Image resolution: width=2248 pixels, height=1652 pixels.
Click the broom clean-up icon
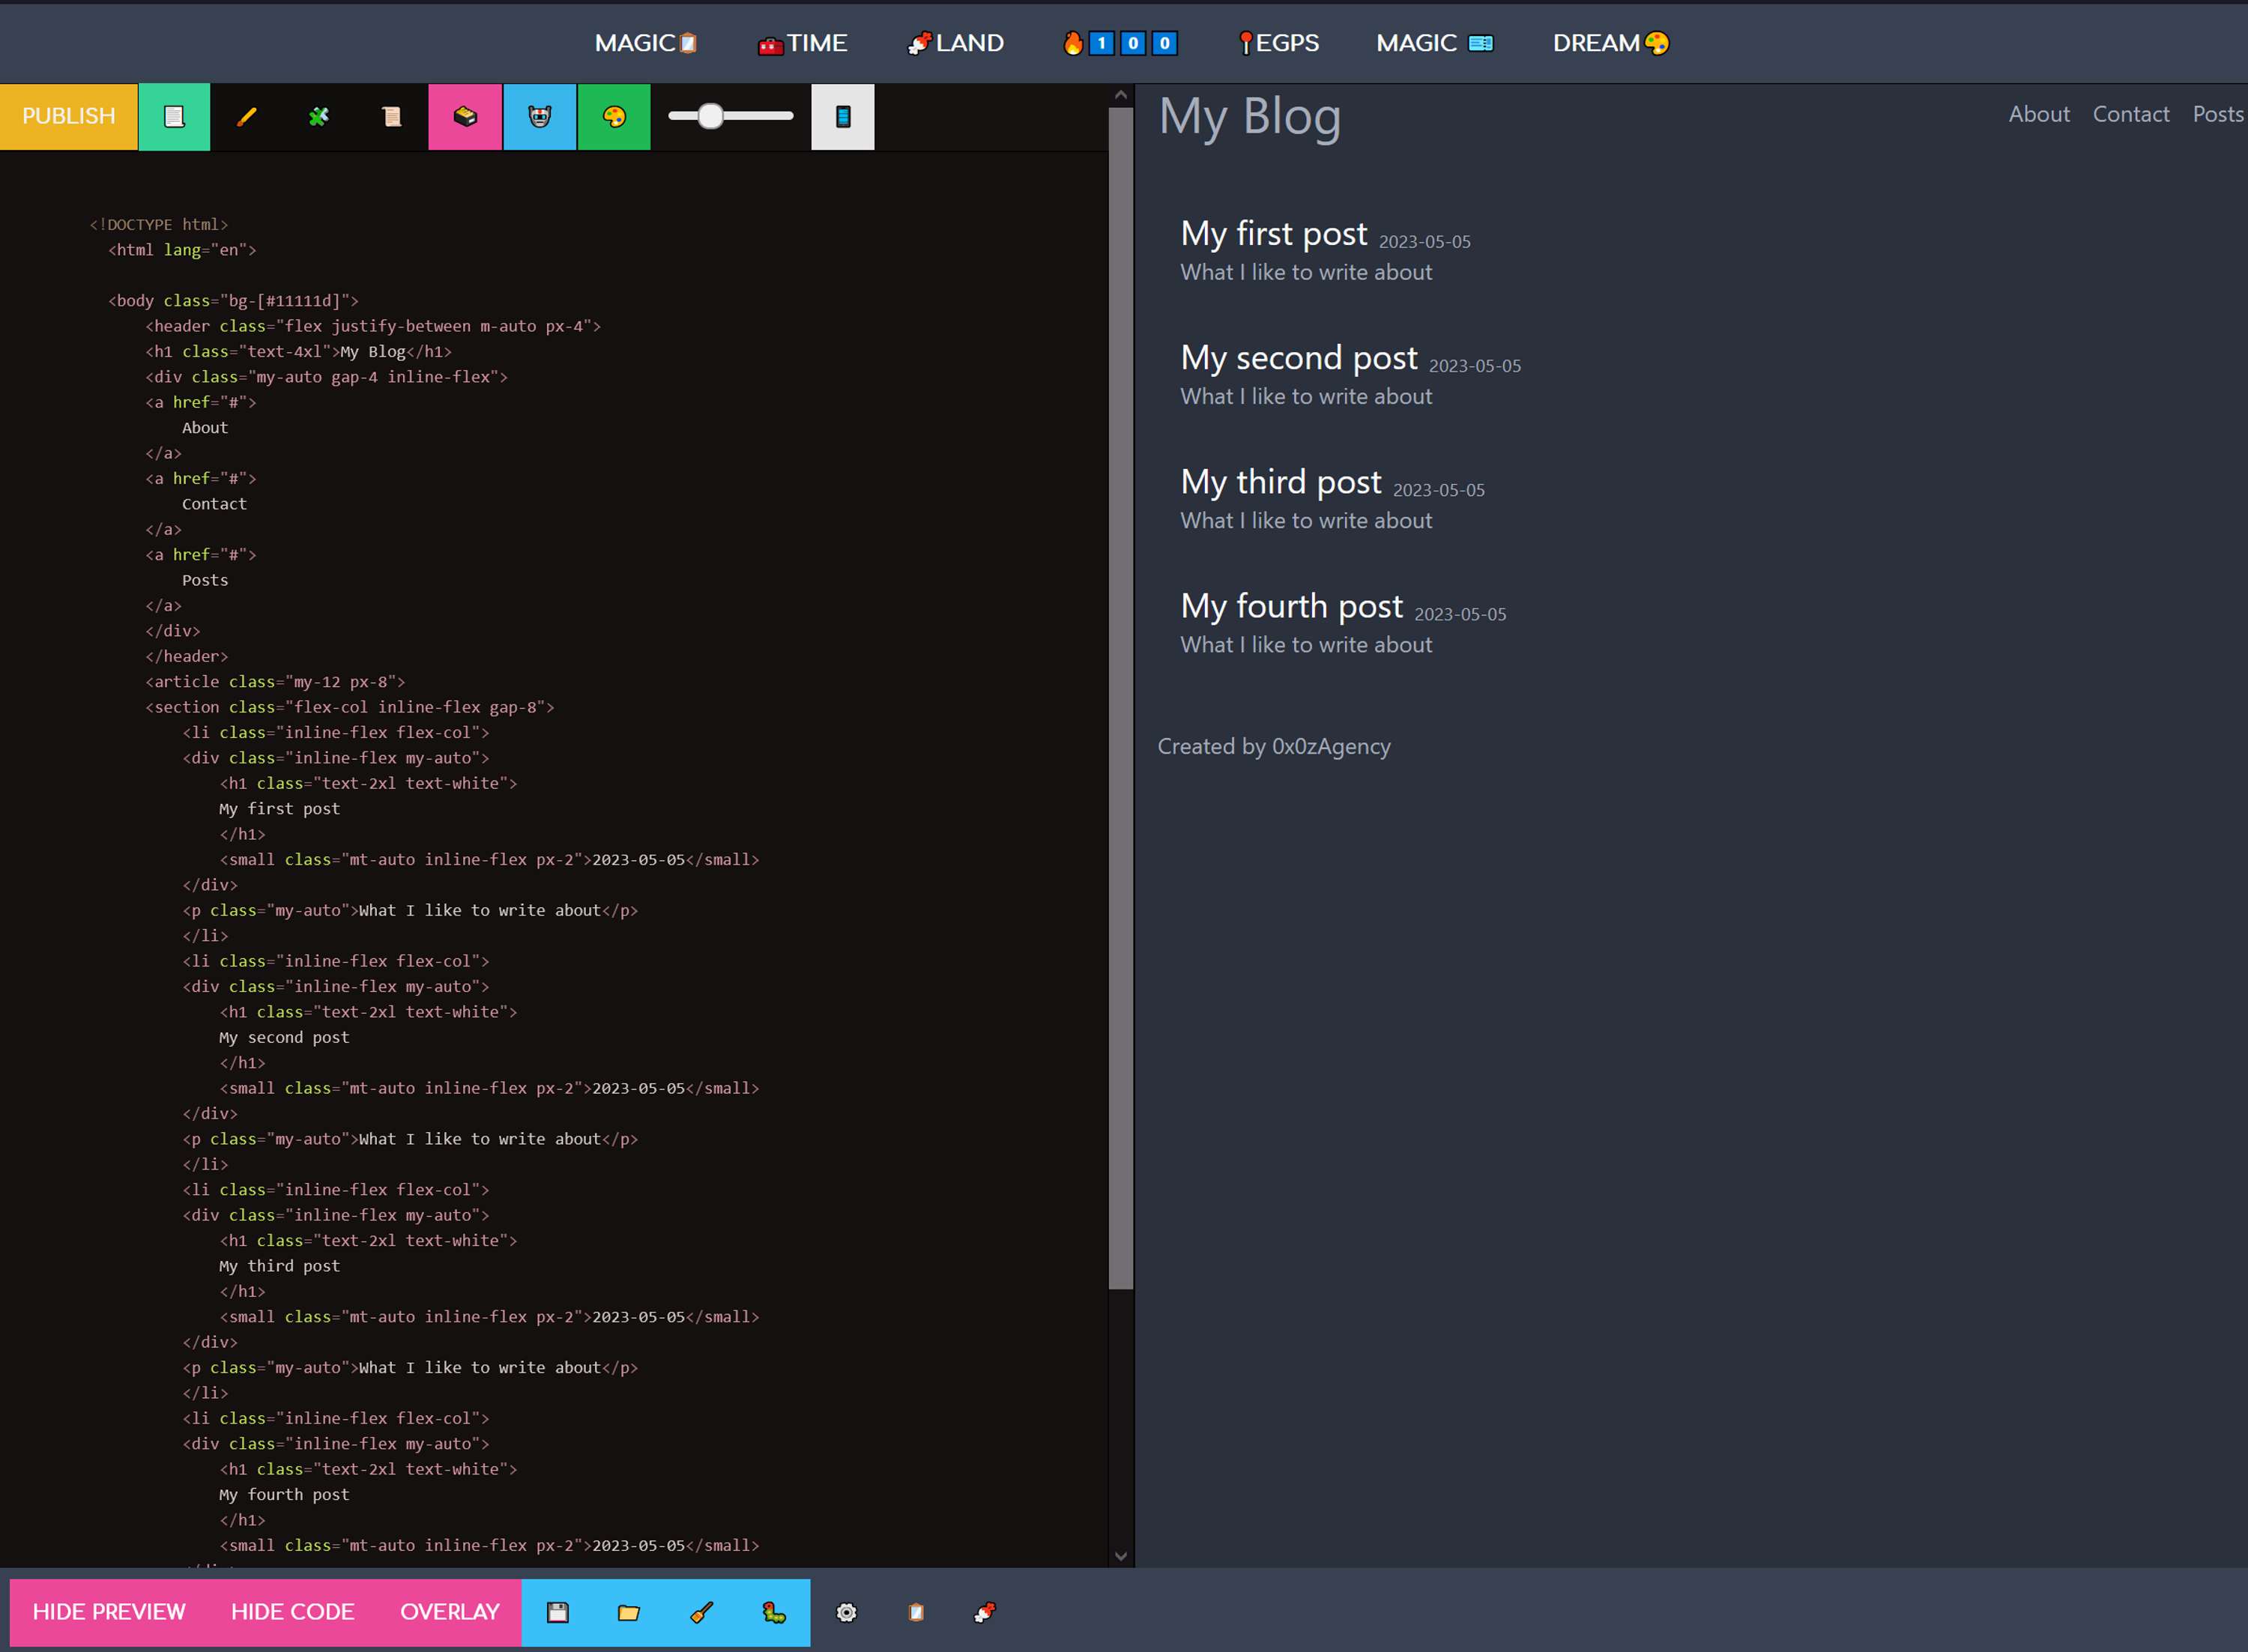click(x=702, y=1612)
